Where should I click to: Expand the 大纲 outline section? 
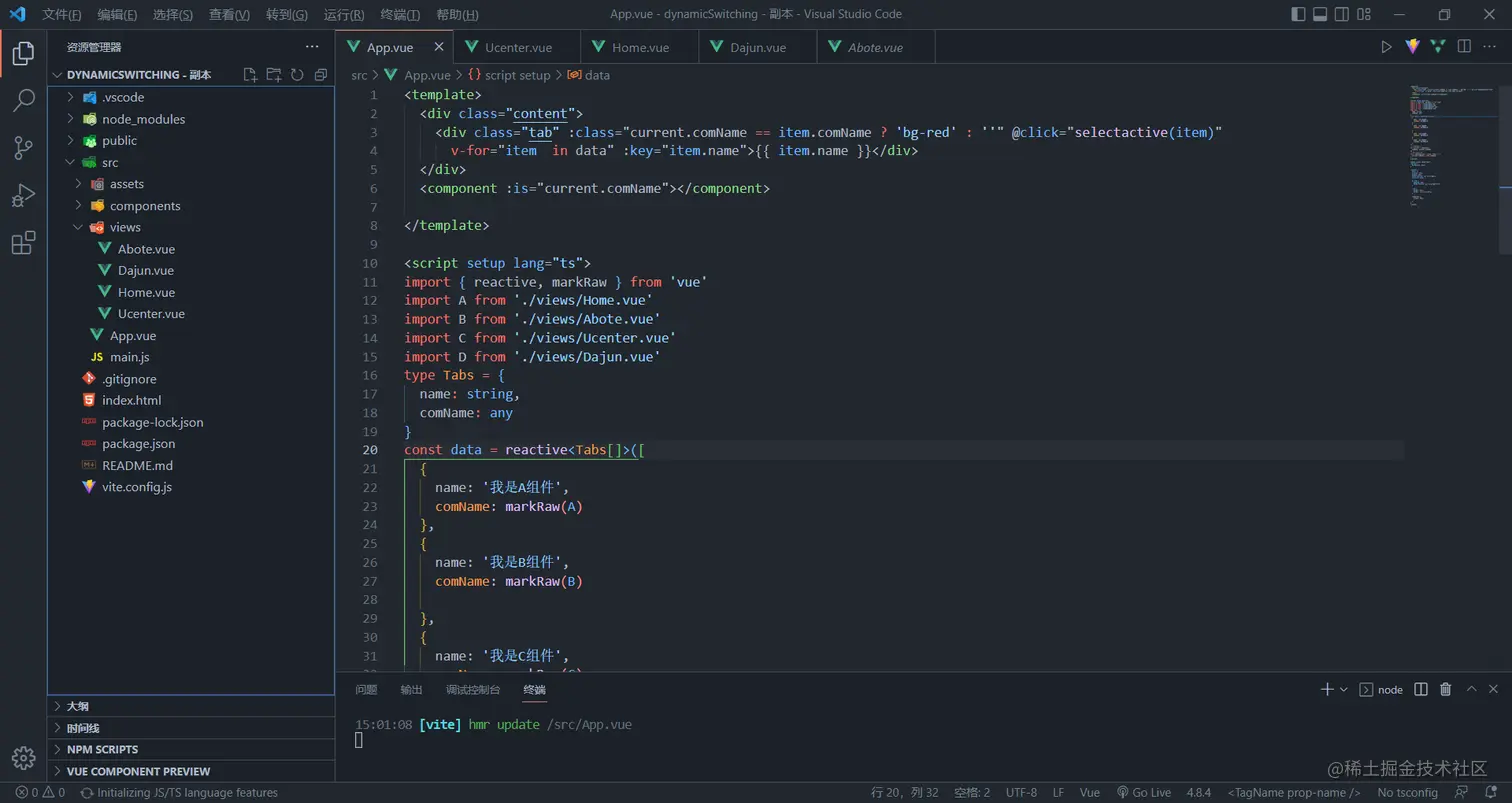point(190,706)
